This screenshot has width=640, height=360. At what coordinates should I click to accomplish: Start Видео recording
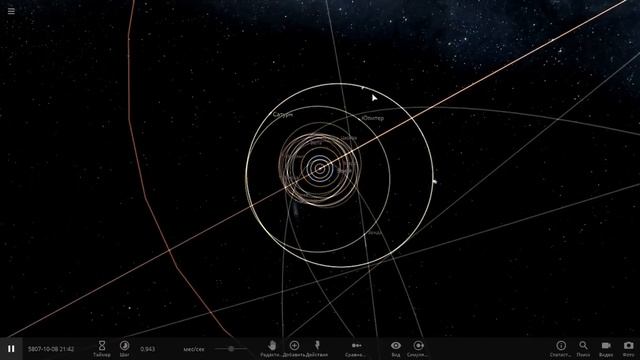click(606, 349)
